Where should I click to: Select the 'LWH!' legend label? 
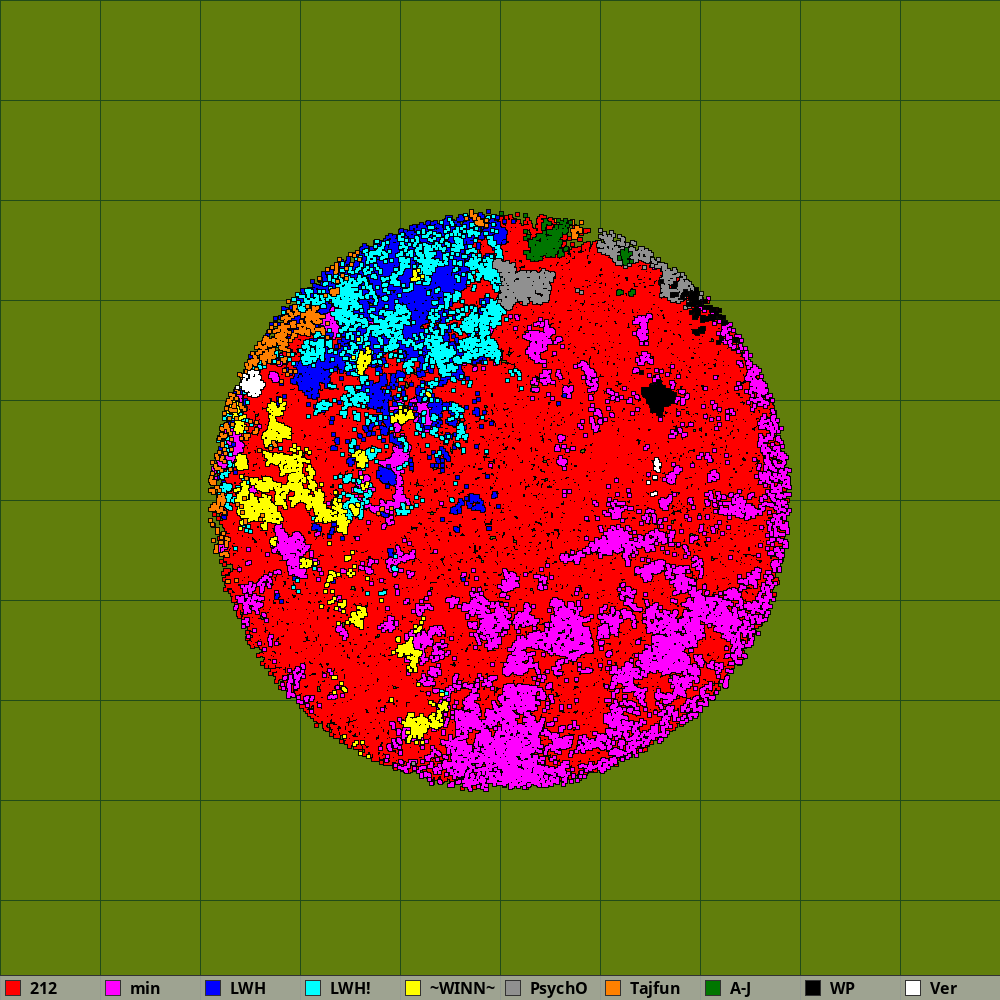tap(350, 988)
